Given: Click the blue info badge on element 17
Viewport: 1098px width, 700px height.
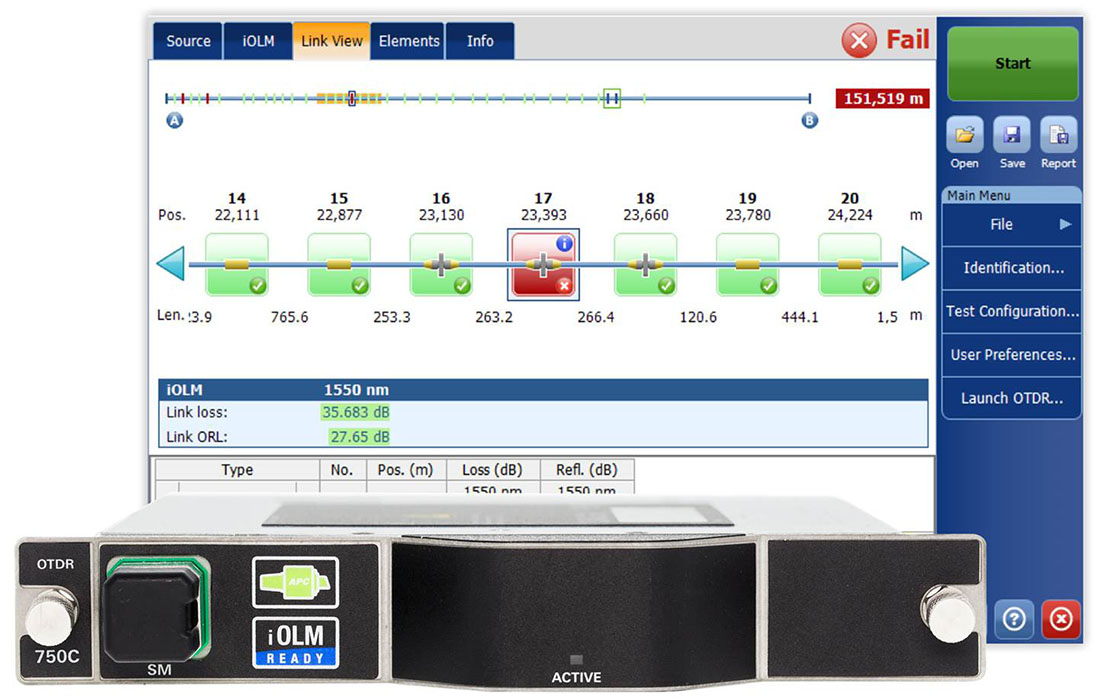Looking at the screenshot, I should coord(564,243).
